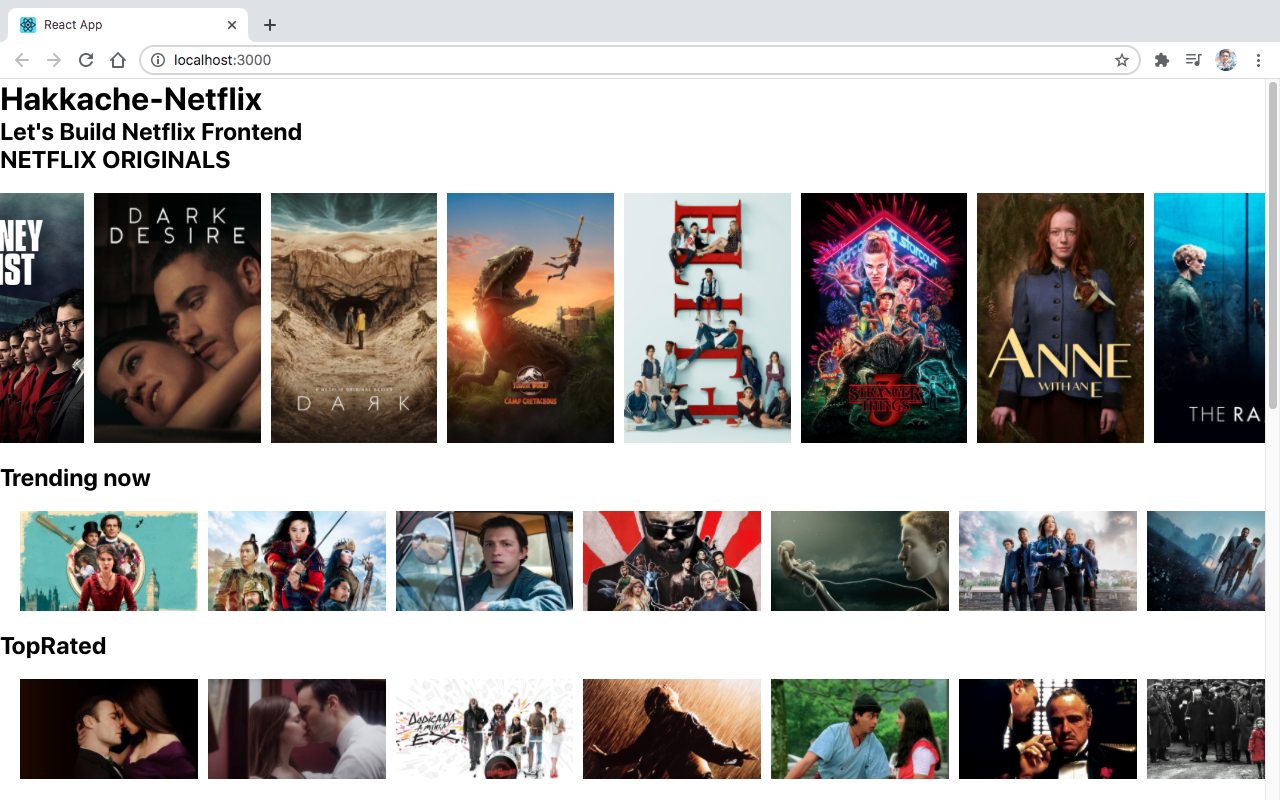1280x800 pixels.
Task: Open the Chrome profile avatar
Action: 1226,60
